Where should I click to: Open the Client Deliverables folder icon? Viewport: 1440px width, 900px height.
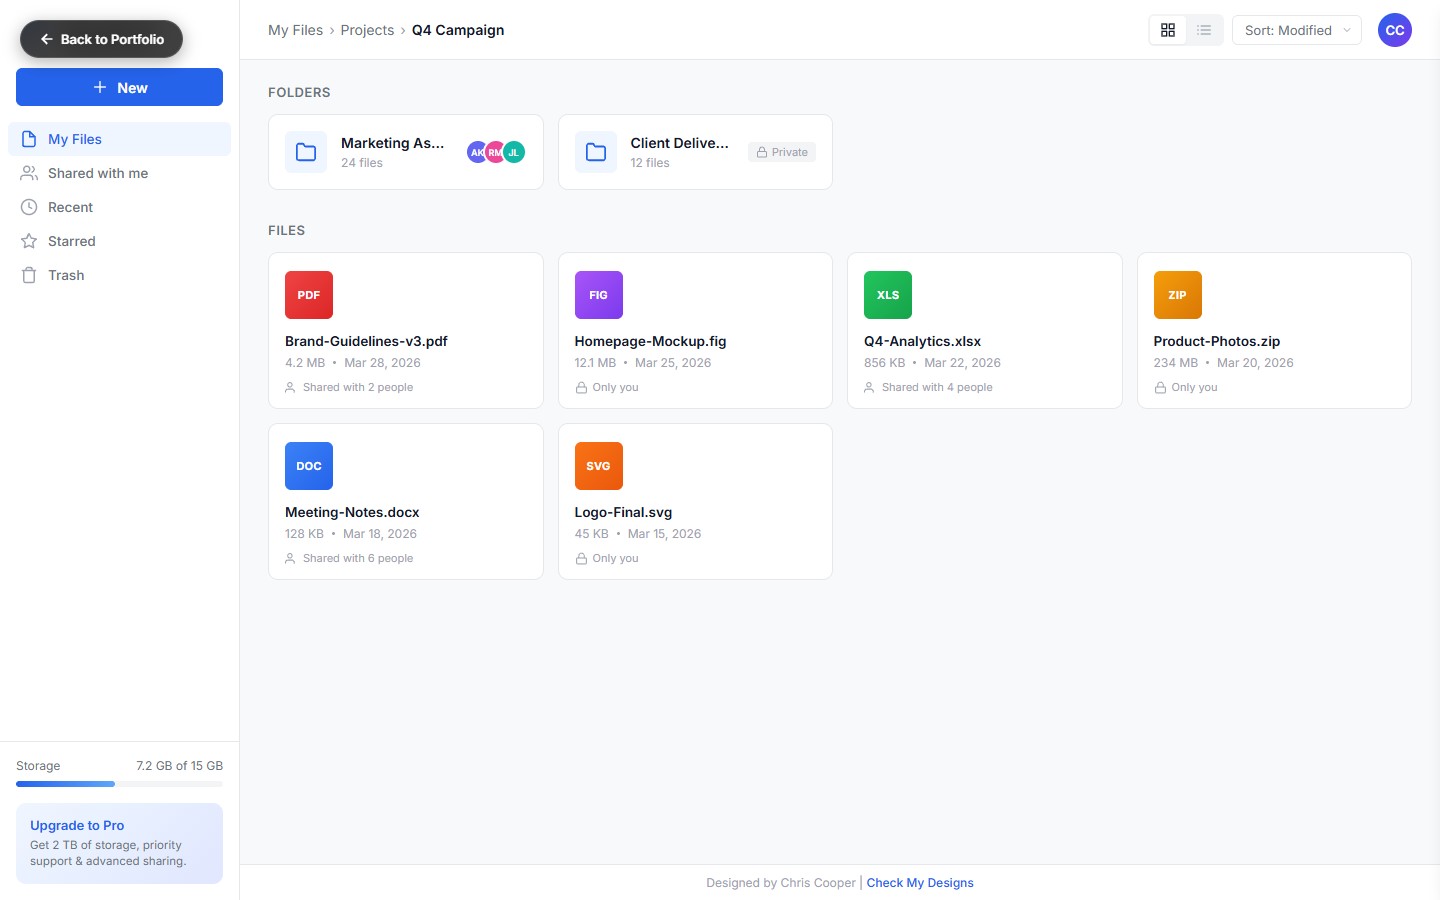click(596, 152)
